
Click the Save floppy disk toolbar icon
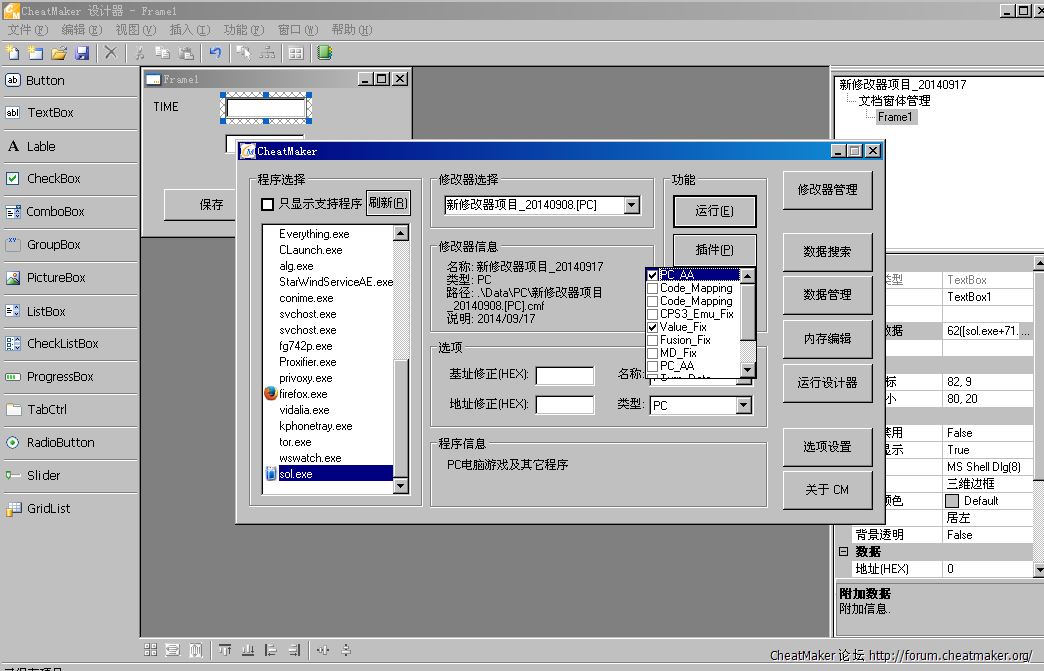(82, 53)
